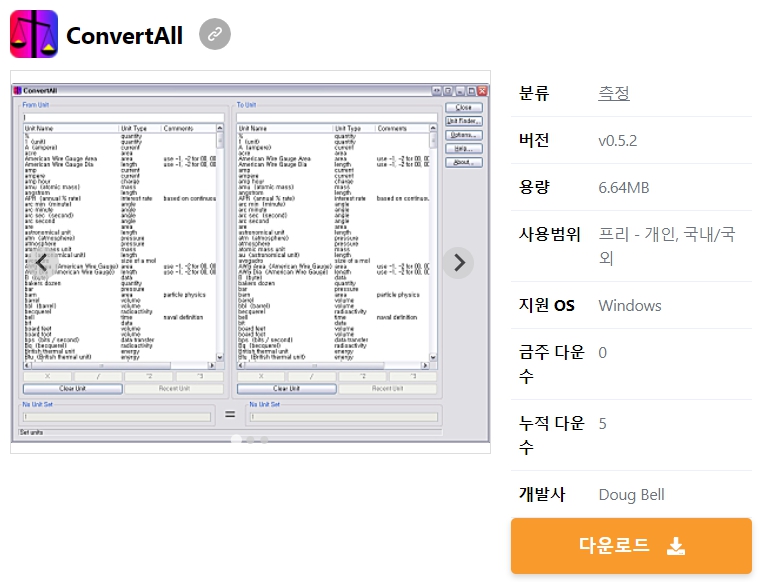Click the 누적 다운수 label
759x582 pixels.
[x=552, y=435]
